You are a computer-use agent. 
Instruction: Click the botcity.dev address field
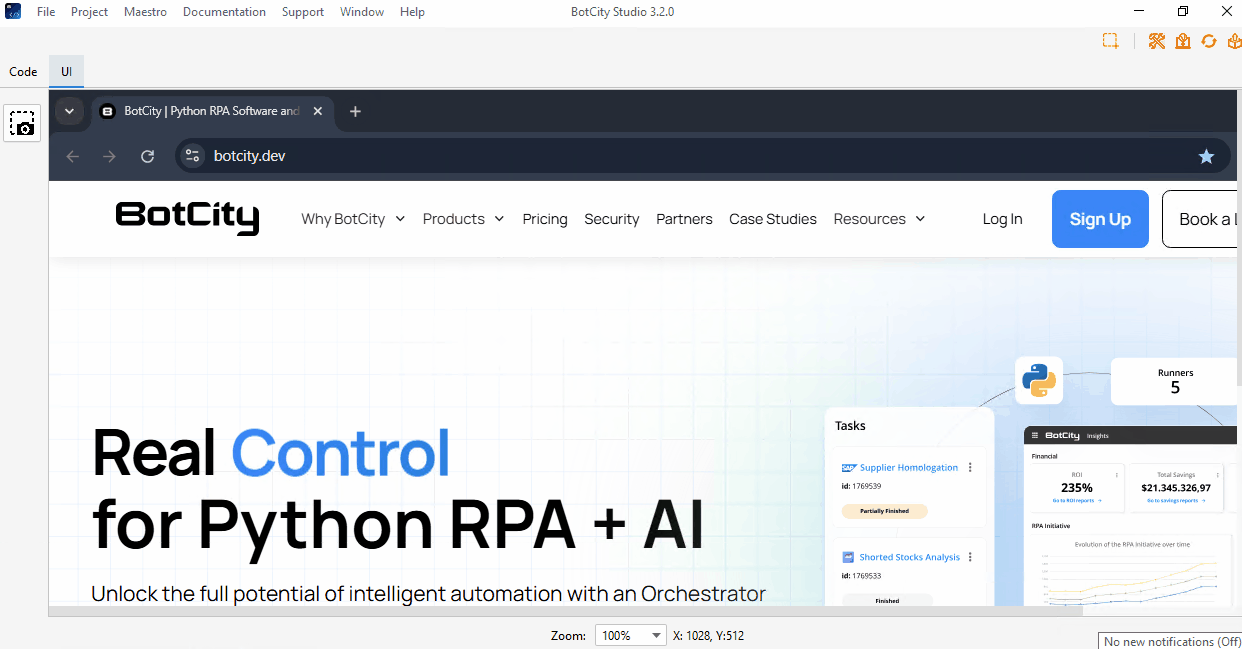point(690,156)
